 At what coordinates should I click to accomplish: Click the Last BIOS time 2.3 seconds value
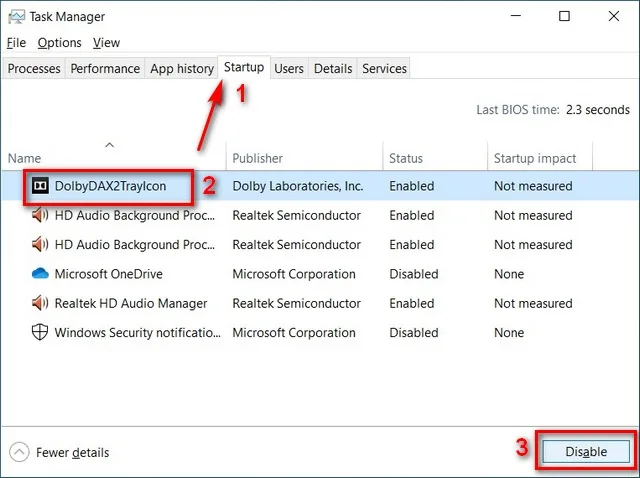(x=598, y=109)
